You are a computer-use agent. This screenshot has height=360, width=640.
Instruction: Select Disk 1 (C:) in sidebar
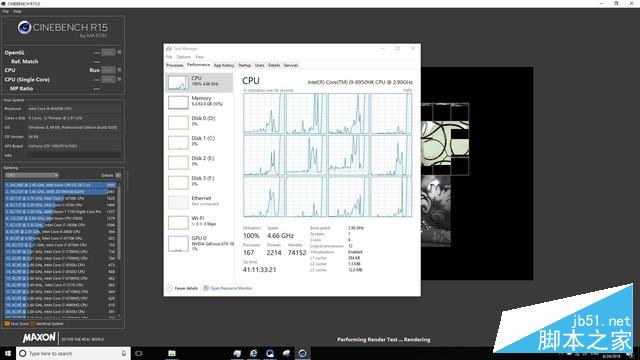[199, 142]
